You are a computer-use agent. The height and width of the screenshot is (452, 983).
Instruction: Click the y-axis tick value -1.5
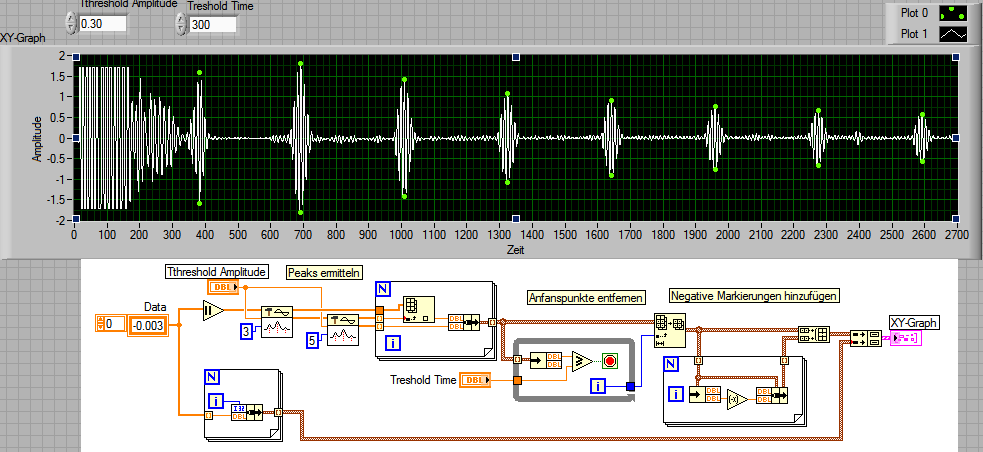(56, 200)
